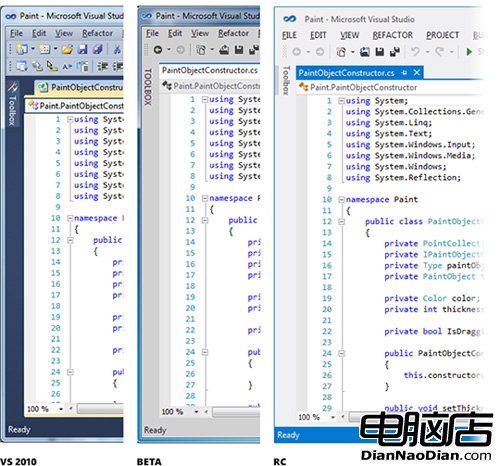Click the Cut scissors icon in VS 2010

(x=117, y=50)
